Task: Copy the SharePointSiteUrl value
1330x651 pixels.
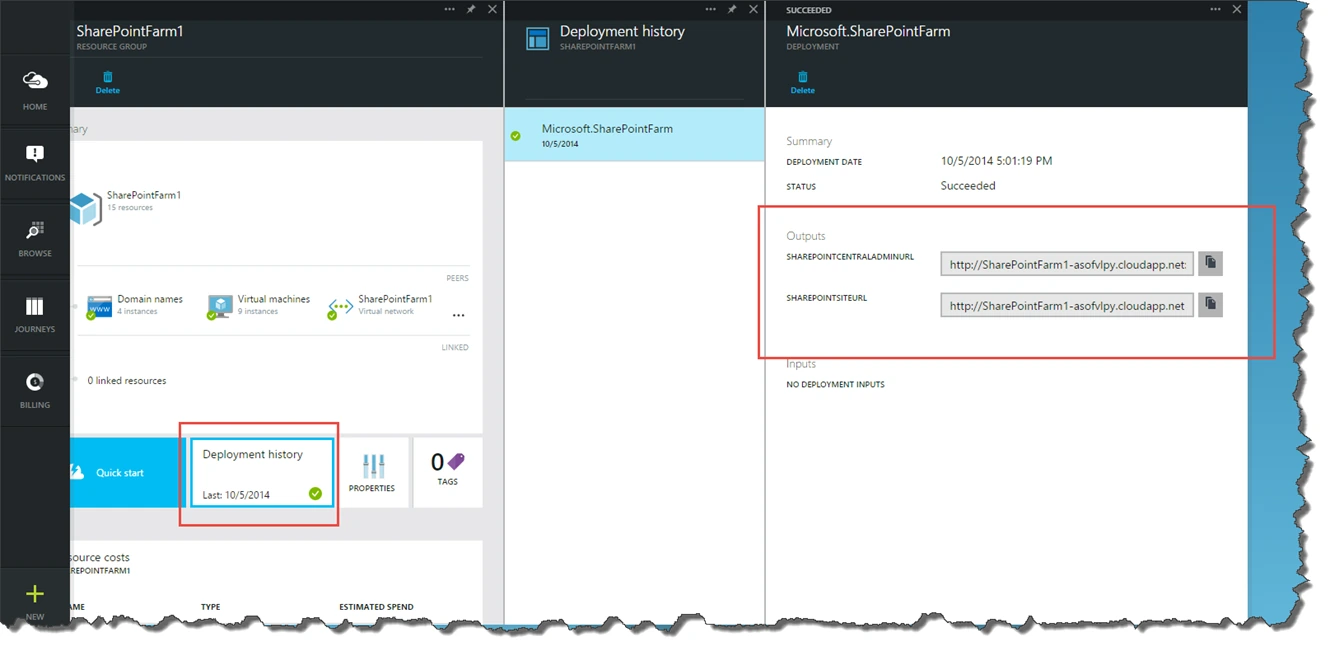Action: pos(1210,304)
